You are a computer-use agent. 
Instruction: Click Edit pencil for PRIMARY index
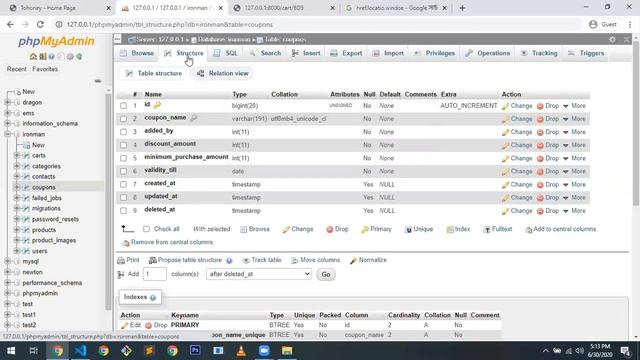124,325
